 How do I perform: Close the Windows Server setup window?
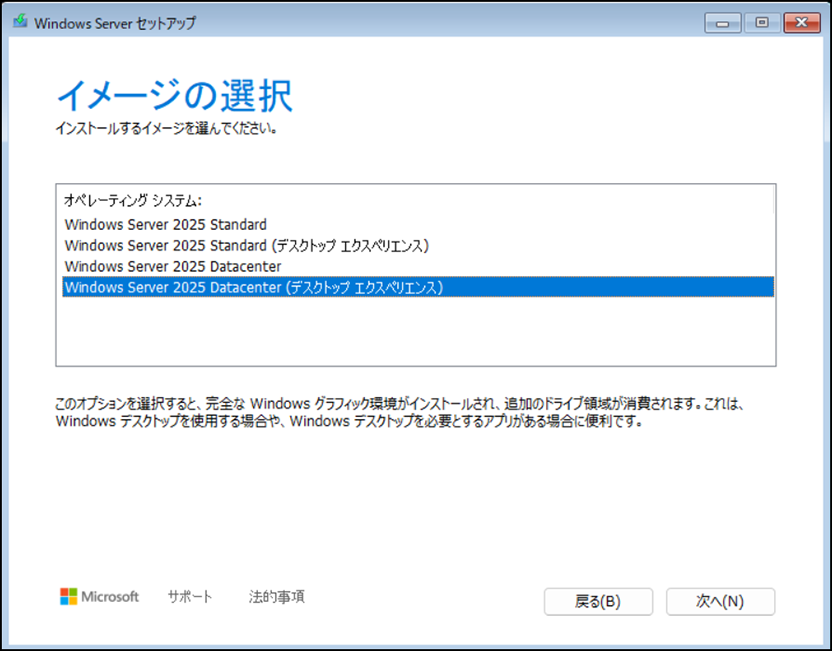(x=802, y=23)
